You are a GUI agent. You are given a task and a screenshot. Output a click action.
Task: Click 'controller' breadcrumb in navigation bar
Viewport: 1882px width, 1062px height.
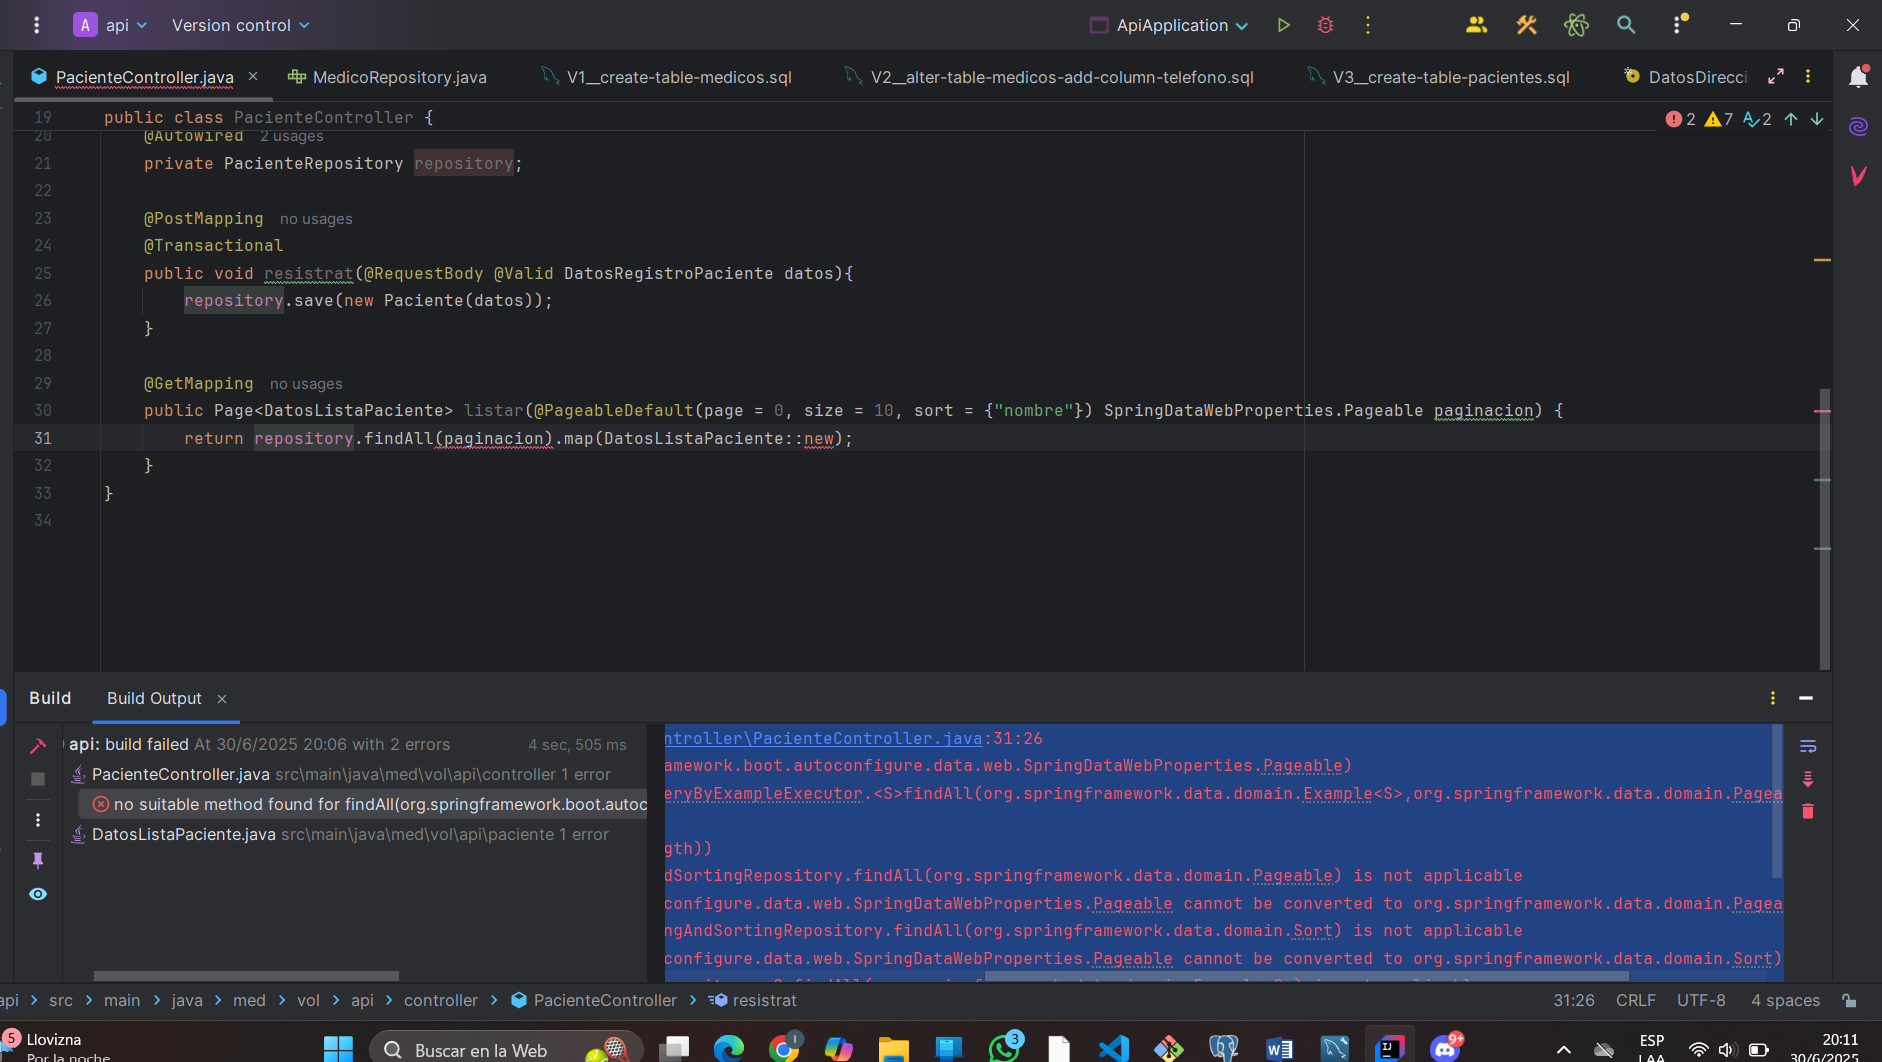coord(440,1000)
